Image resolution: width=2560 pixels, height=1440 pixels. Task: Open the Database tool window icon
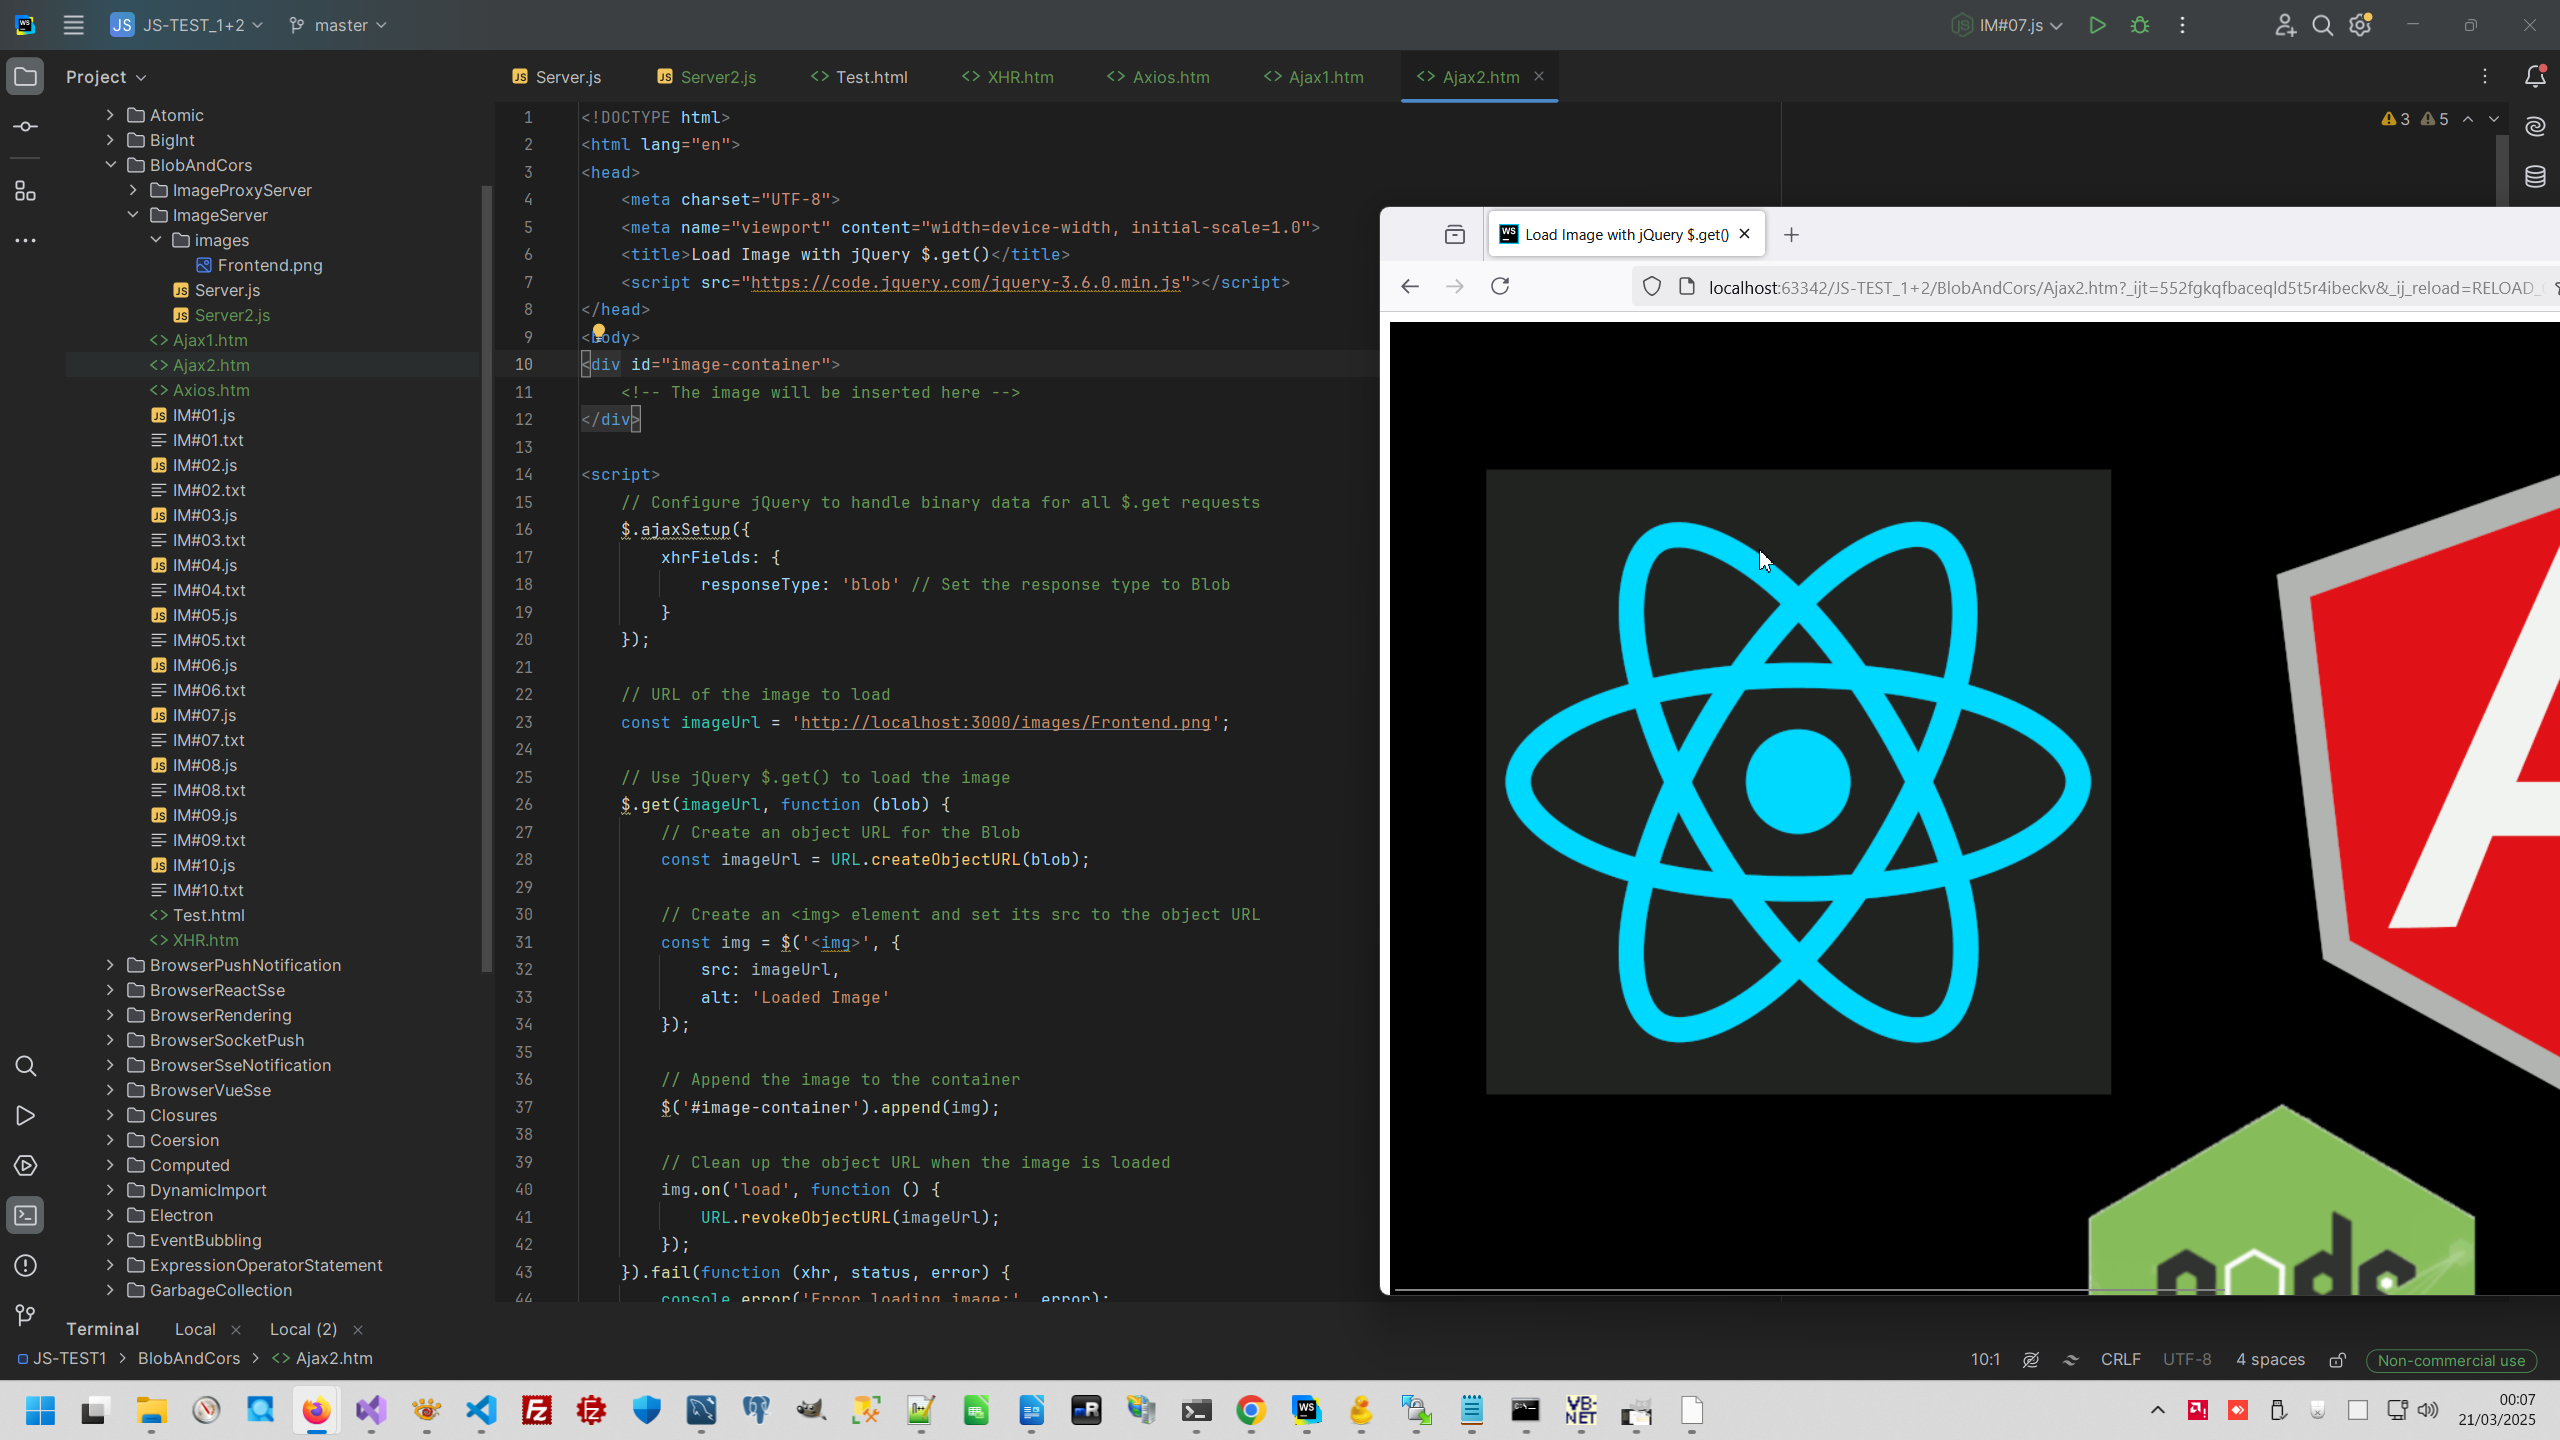pyautogui.click(x=2535, y=177)
